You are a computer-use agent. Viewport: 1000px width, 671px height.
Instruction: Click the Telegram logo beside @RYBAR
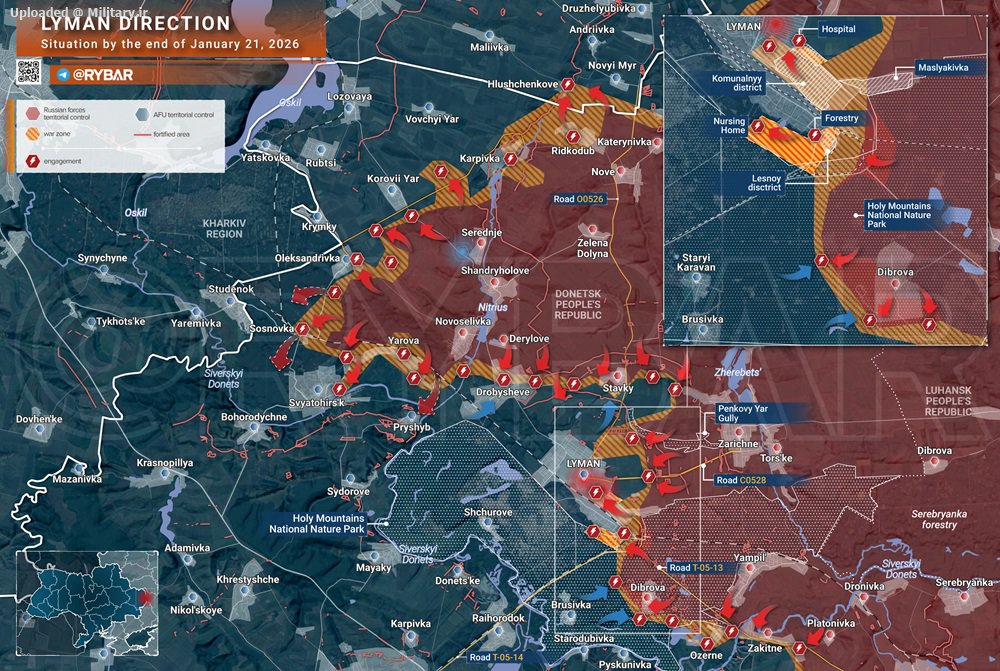[x=63, y=75]
